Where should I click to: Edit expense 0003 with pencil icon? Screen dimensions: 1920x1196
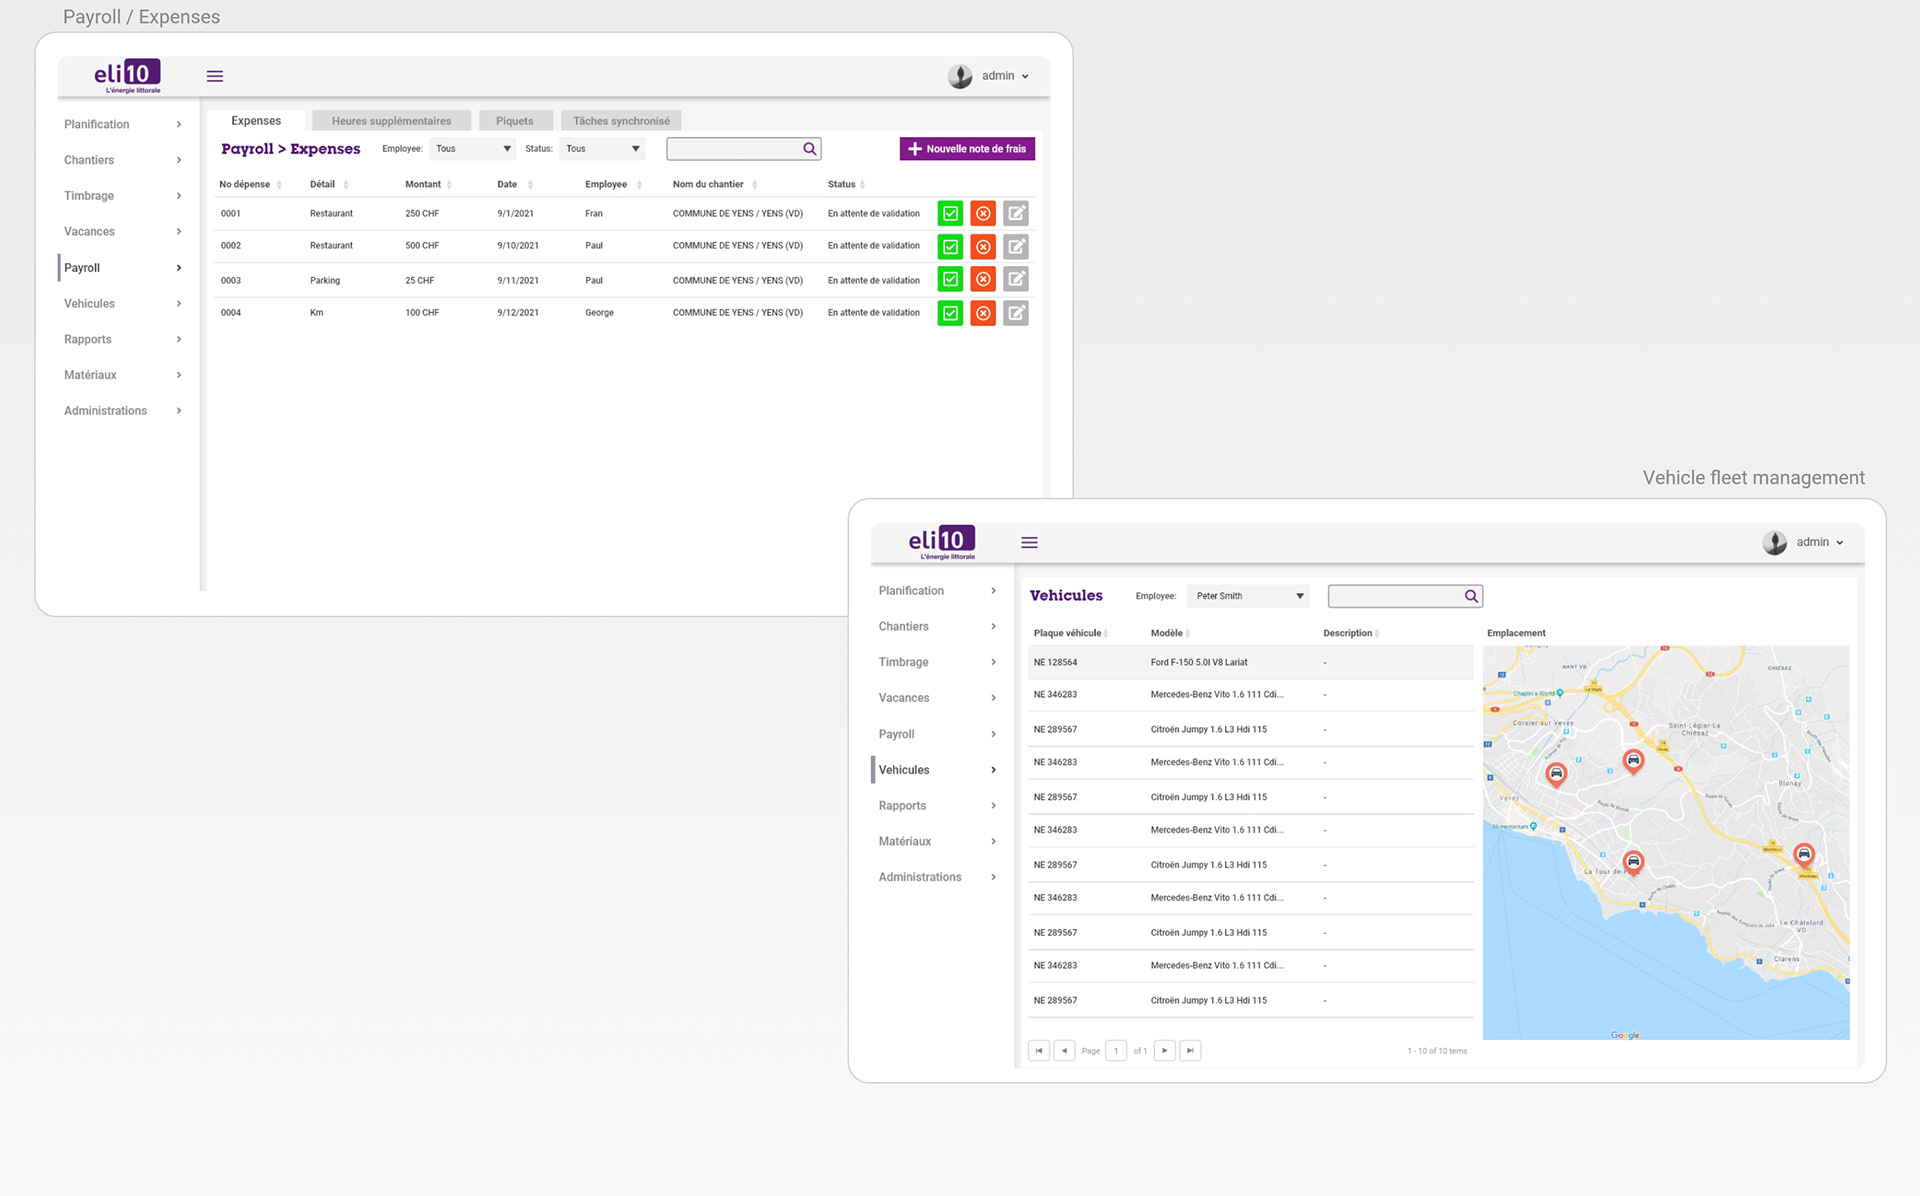click(1016, 279)
